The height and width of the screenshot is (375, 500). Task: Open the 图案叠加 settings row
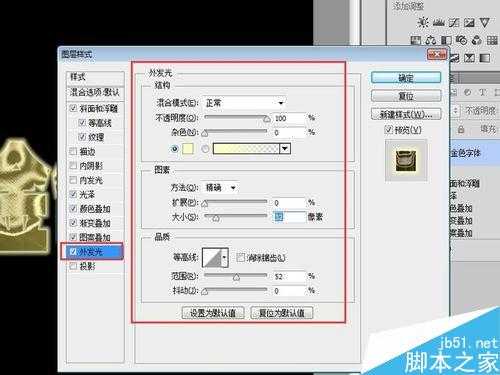pyautogui.click(x=95, y=237)
